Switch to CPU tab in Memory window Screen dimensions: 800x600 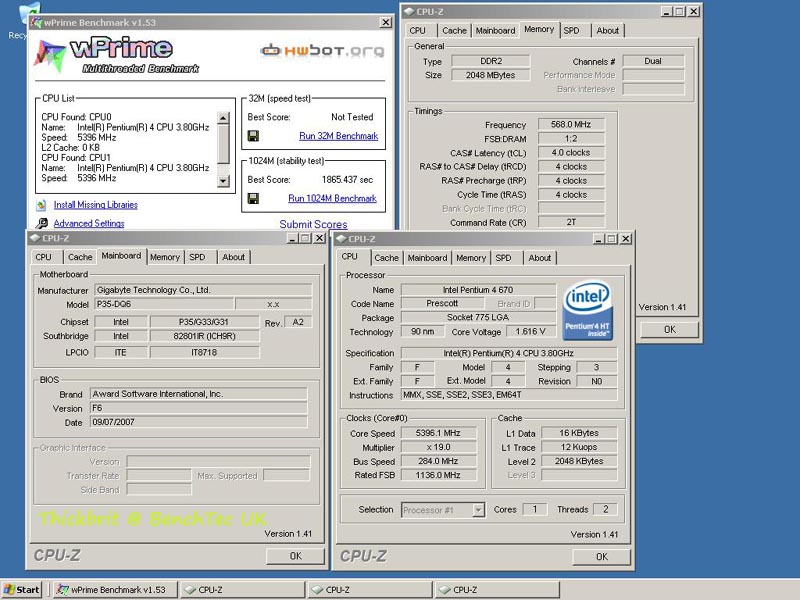tap(417, 31)
